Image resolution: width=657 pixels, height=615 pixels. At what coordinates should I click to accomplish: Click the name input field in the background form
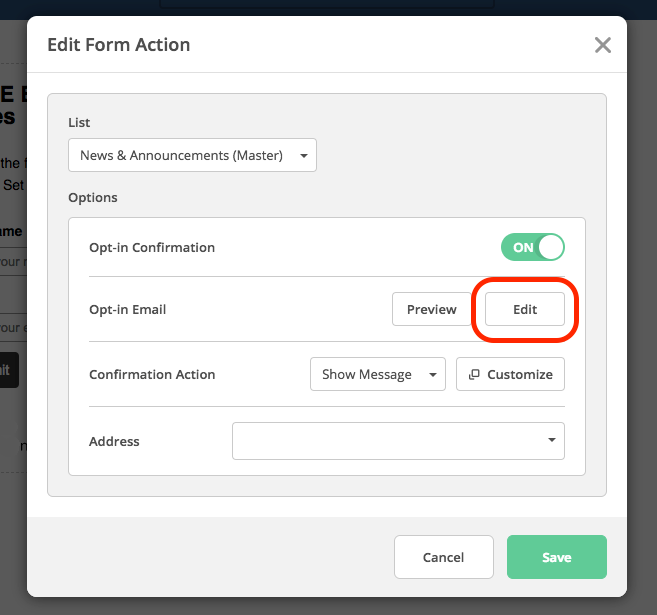pyautogui.click(x=12, y=262)
